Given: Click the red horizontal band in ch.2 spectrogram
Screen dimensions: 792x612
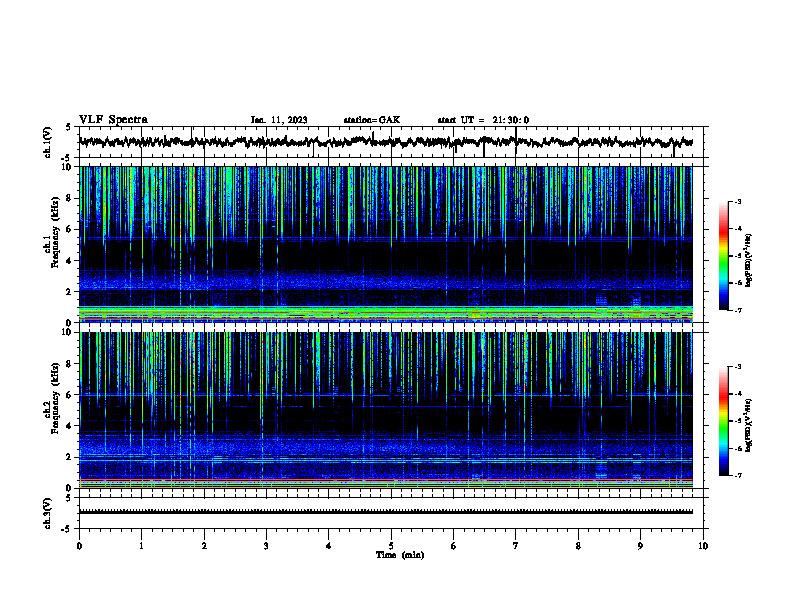Looking at the screenshot, I should pos(385,479).
